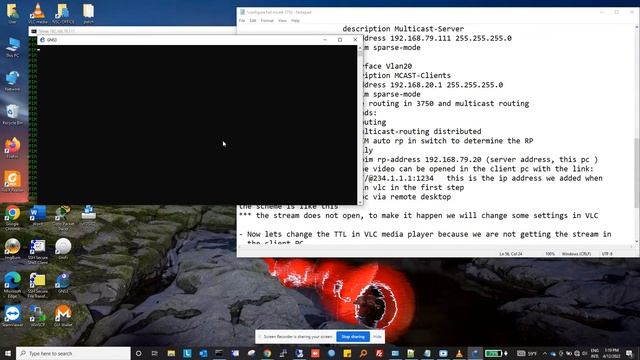
Task: Click the 'Now lets change the TTL' line
Action: coord(425,234)
